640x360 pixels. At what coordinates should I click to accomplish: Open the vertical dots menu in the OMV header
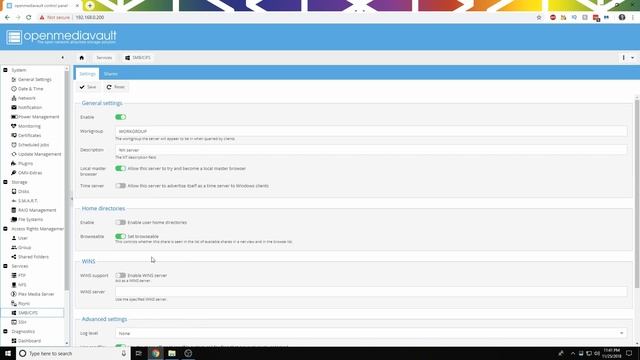point(624,58)
